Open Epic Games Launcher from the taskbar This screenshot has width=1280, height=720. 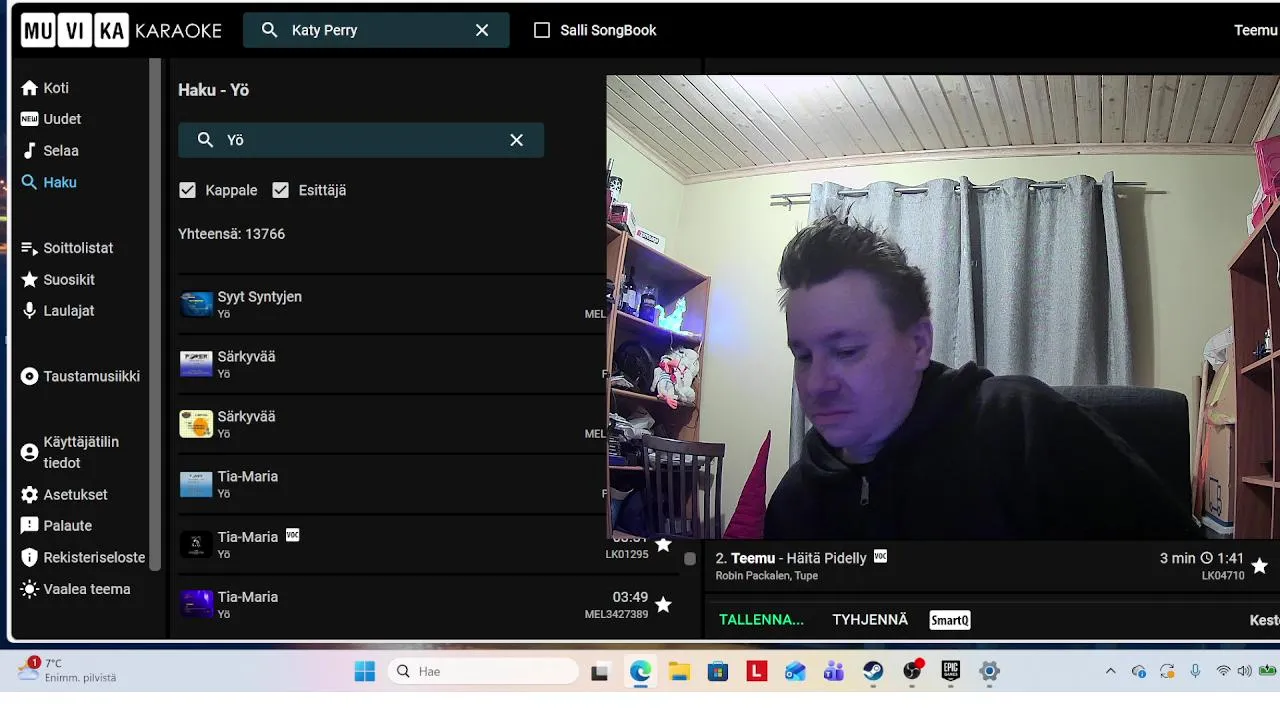point(951,671)
